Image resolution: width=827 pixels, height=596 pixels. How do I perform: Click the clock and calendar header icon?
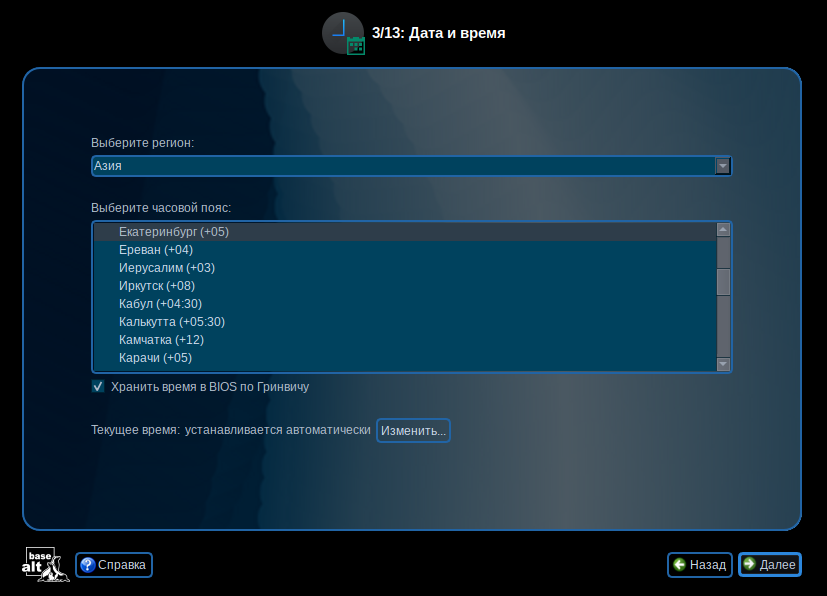click(344, 33)
